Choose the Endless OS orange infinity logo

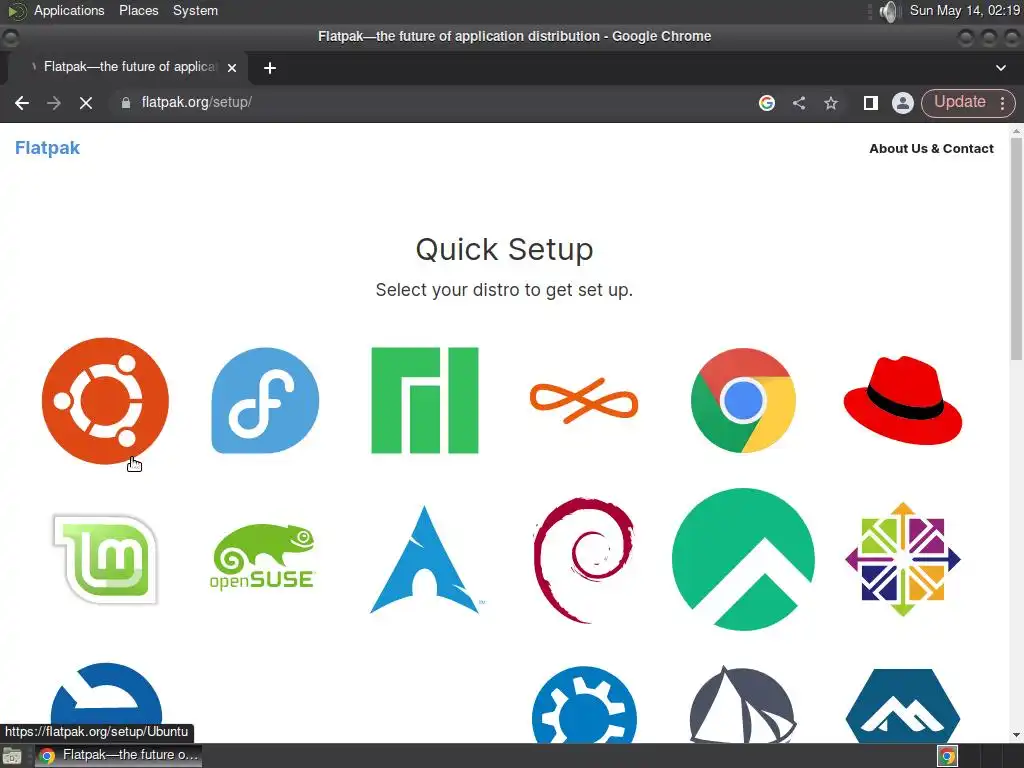584,400
